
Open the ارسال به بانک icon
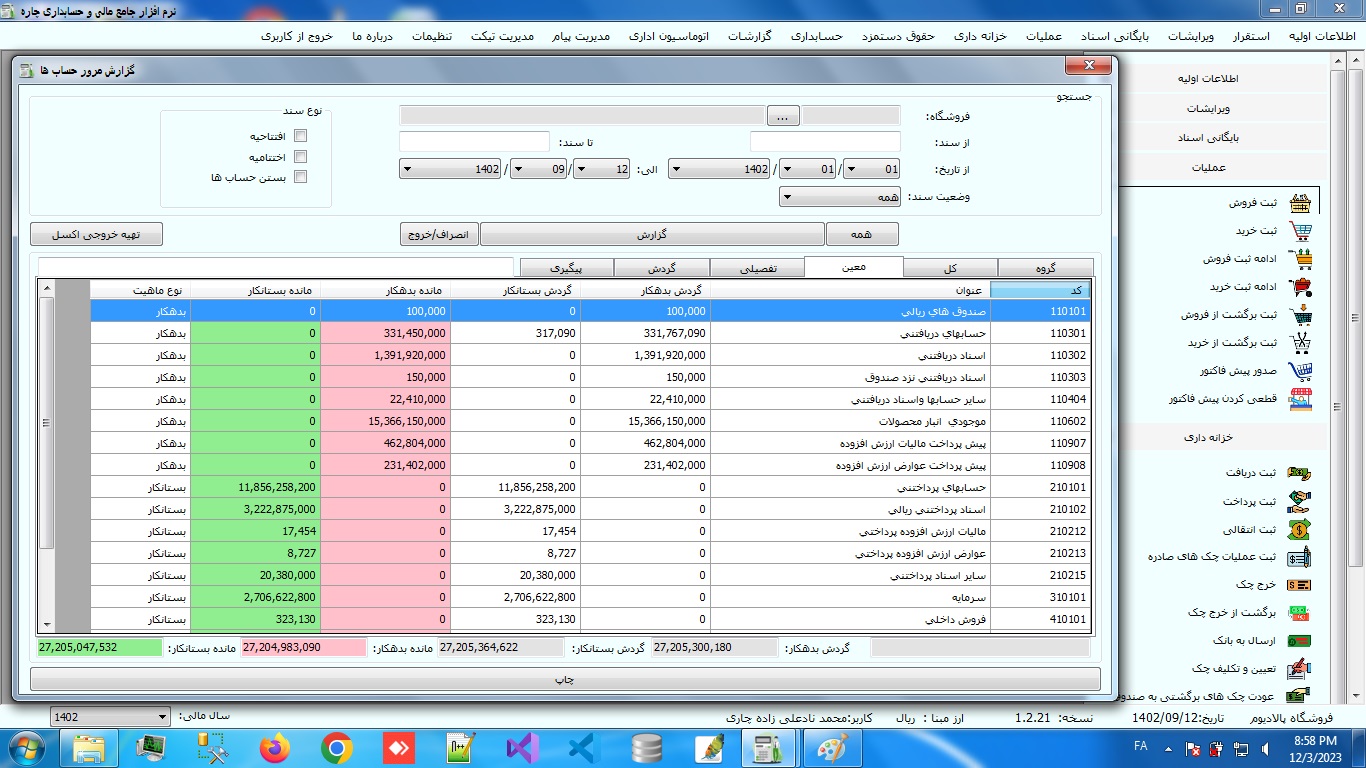[1299, 641]
